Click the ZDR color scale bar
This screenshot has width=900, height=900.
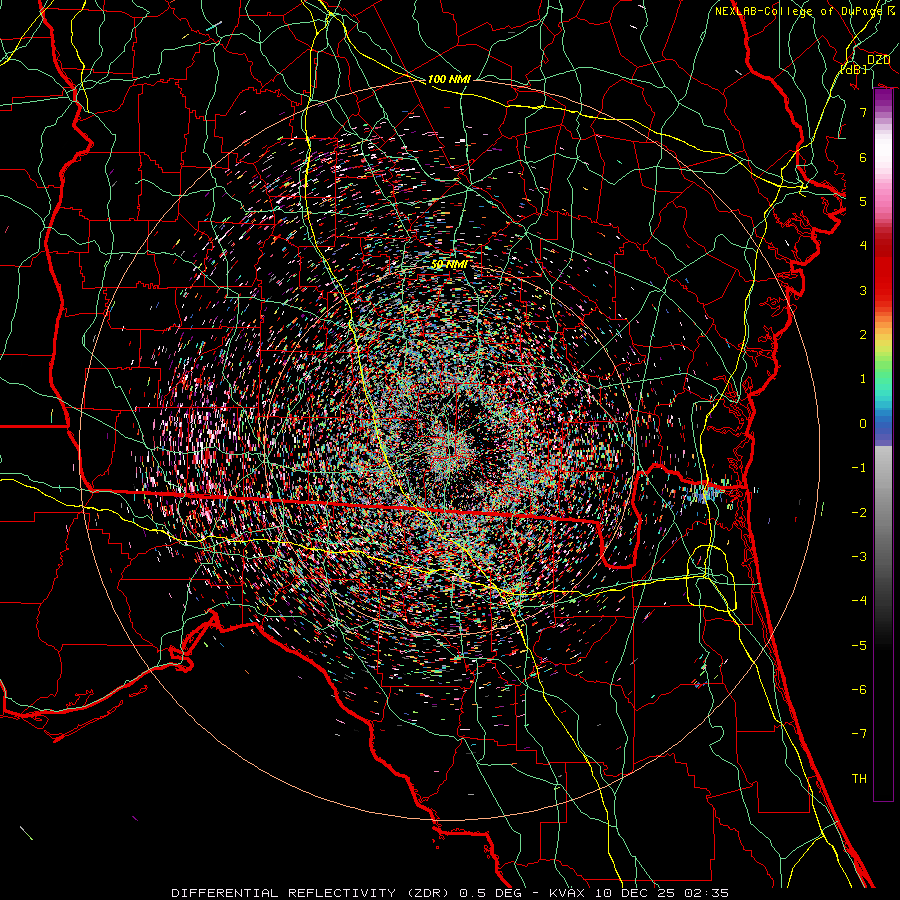[x=883, y=445]
